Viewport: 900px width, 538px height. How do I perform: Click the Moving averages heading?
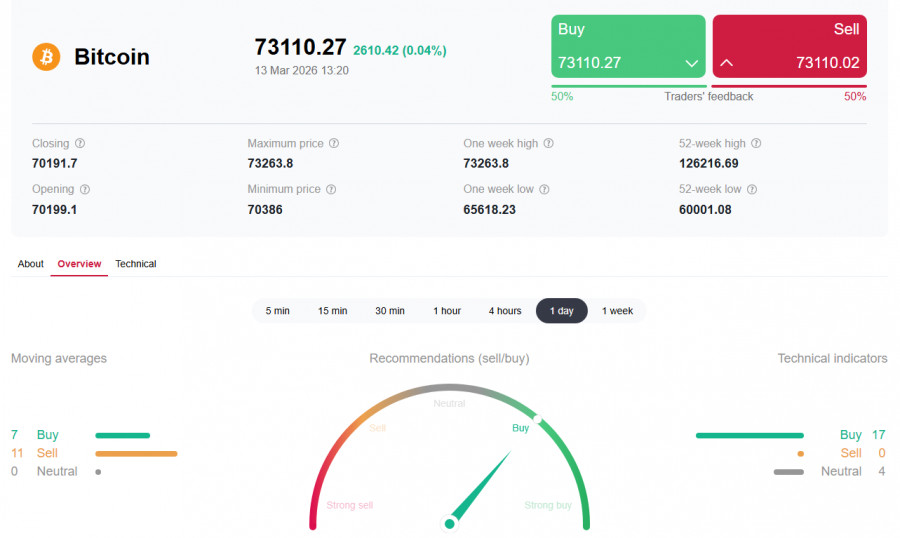[x=59, y=358]
